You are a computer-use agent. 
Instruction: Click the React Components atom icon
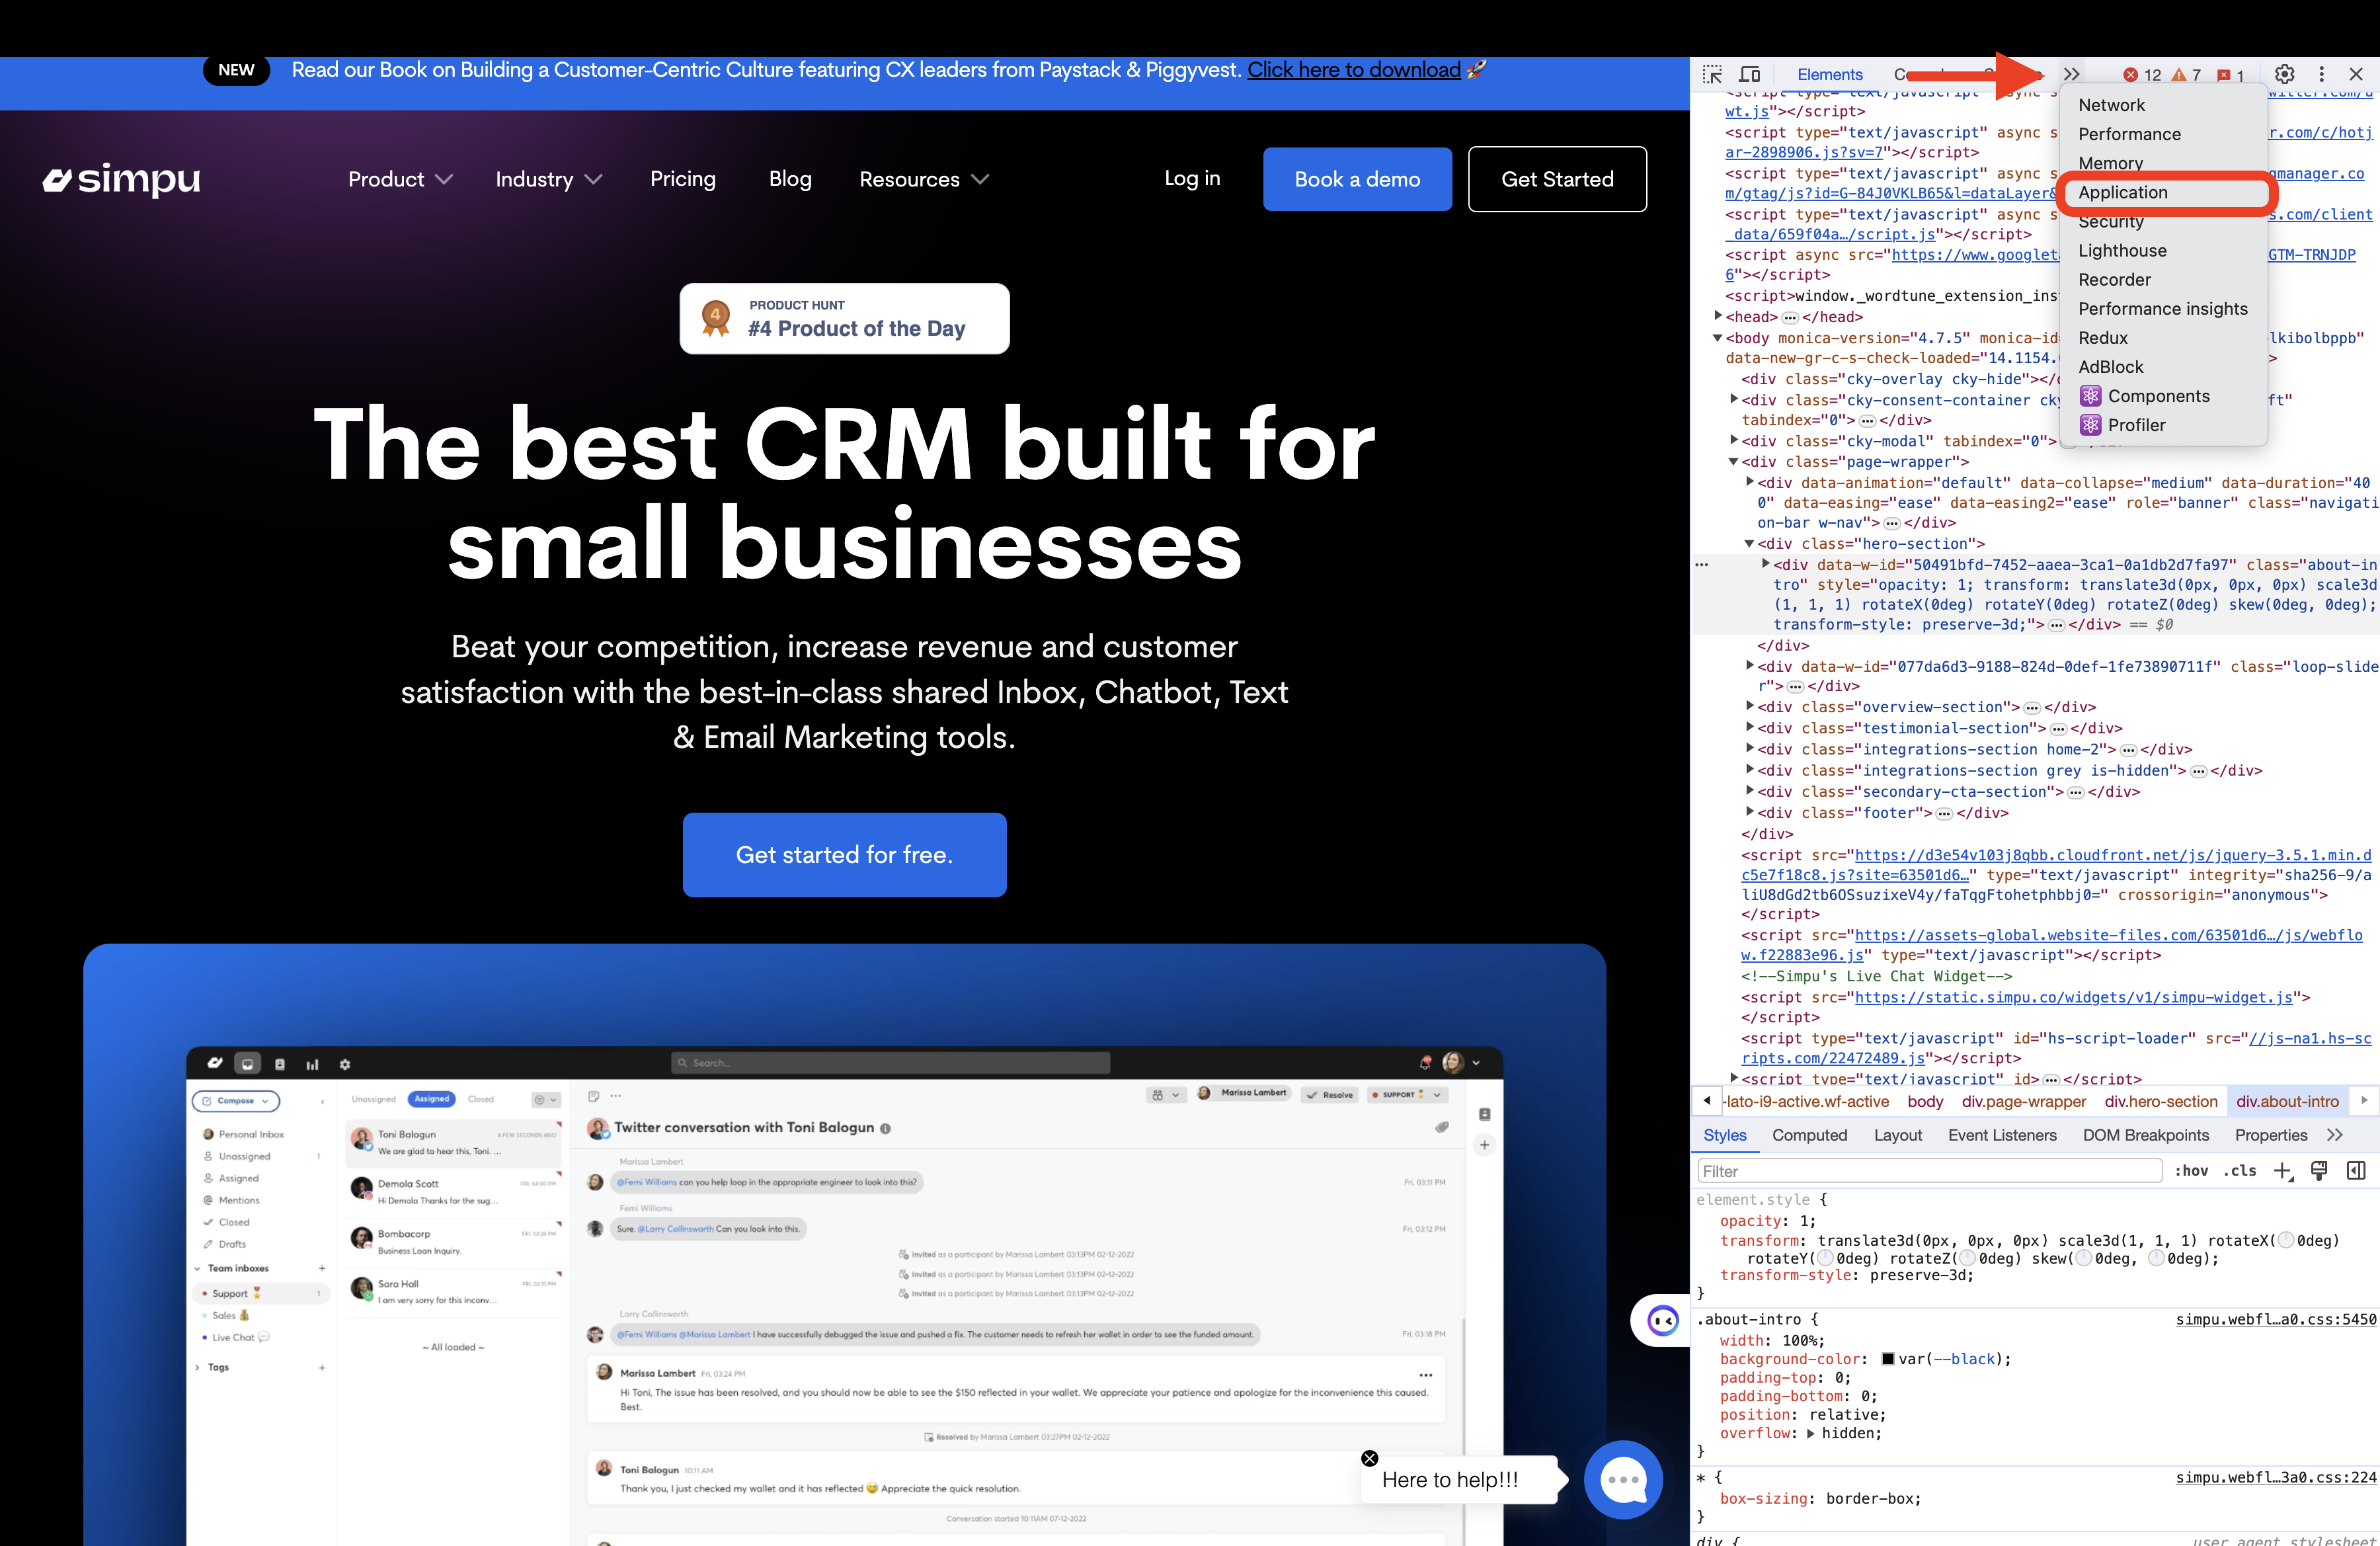tap(2090, 396)
